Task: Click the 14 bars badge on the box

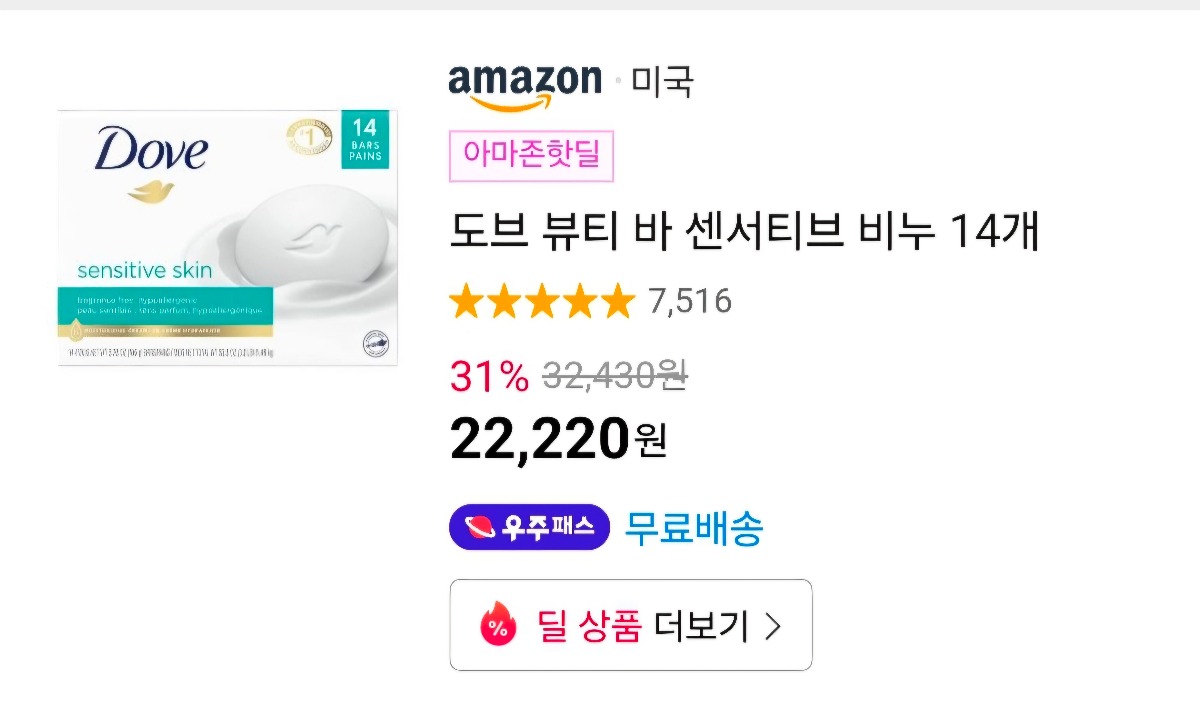Action: [365, 140]
